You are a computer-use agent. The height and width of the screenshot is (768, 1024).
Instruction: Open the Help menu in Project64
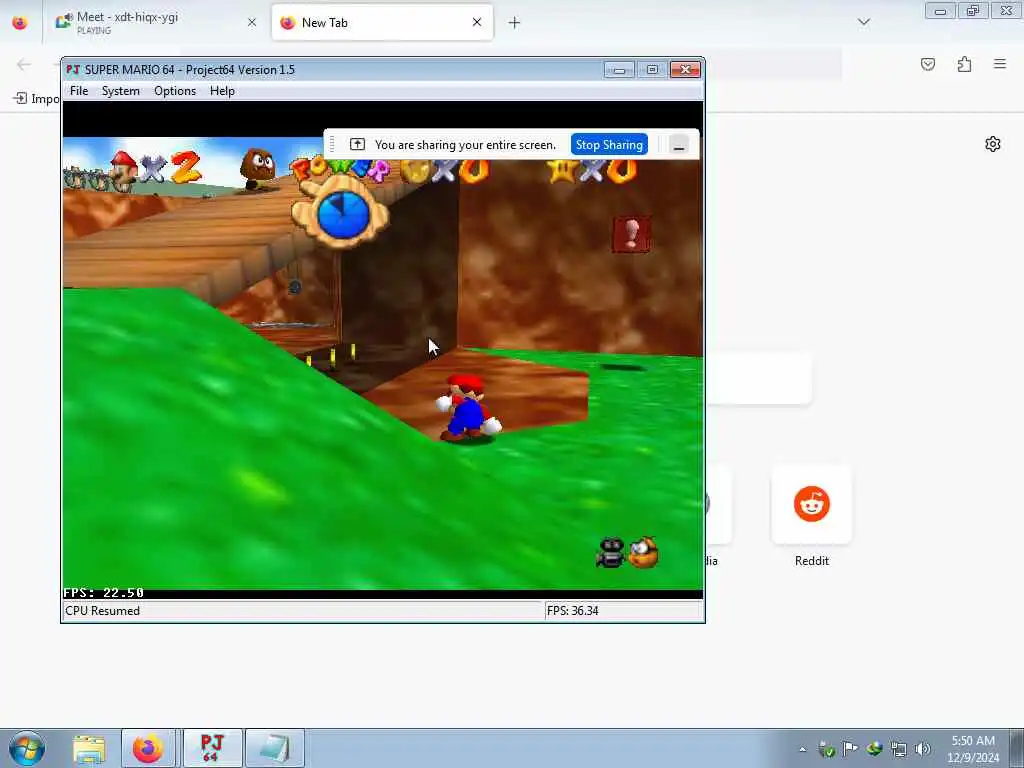[222, 91]
